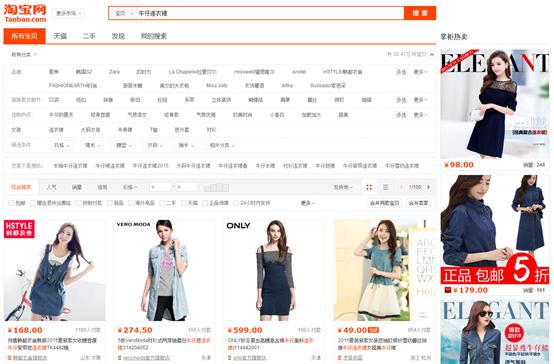The image size is (554, 364).
Task: Expand 更多 on the brand row
Action: [x=420, y=72]
